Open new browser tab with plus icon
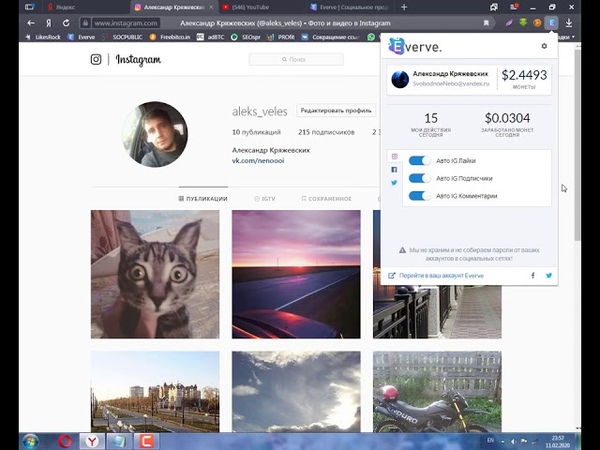Viewport: 600px width, 450px height. pos(404,7)
